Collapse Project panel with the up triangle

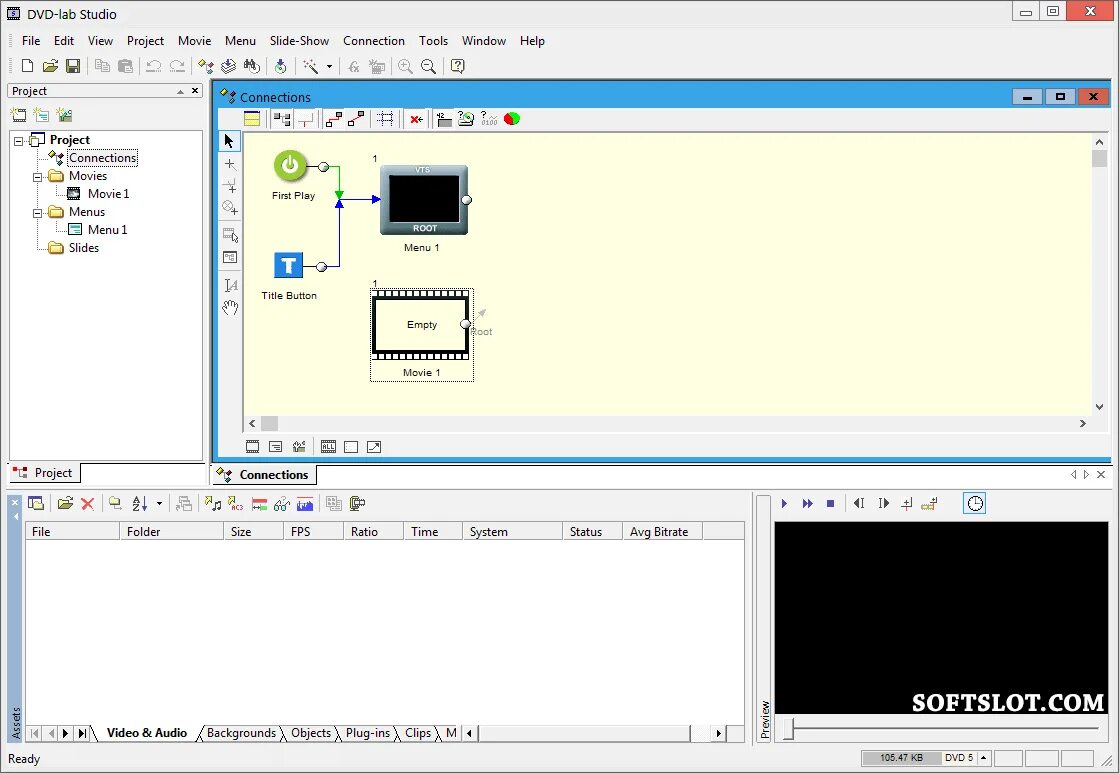pos(180,91)
